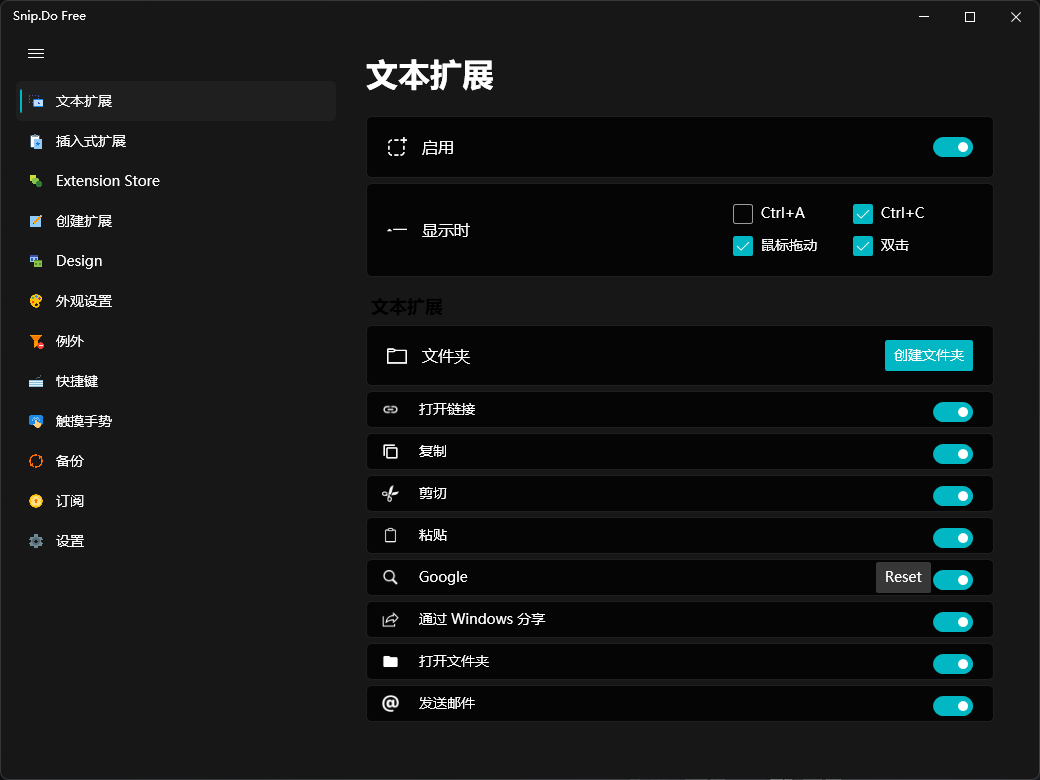Click the 备份 backup icon
Screen dimensions: 1040x780
pyautogui.click(x=36, y=461)
